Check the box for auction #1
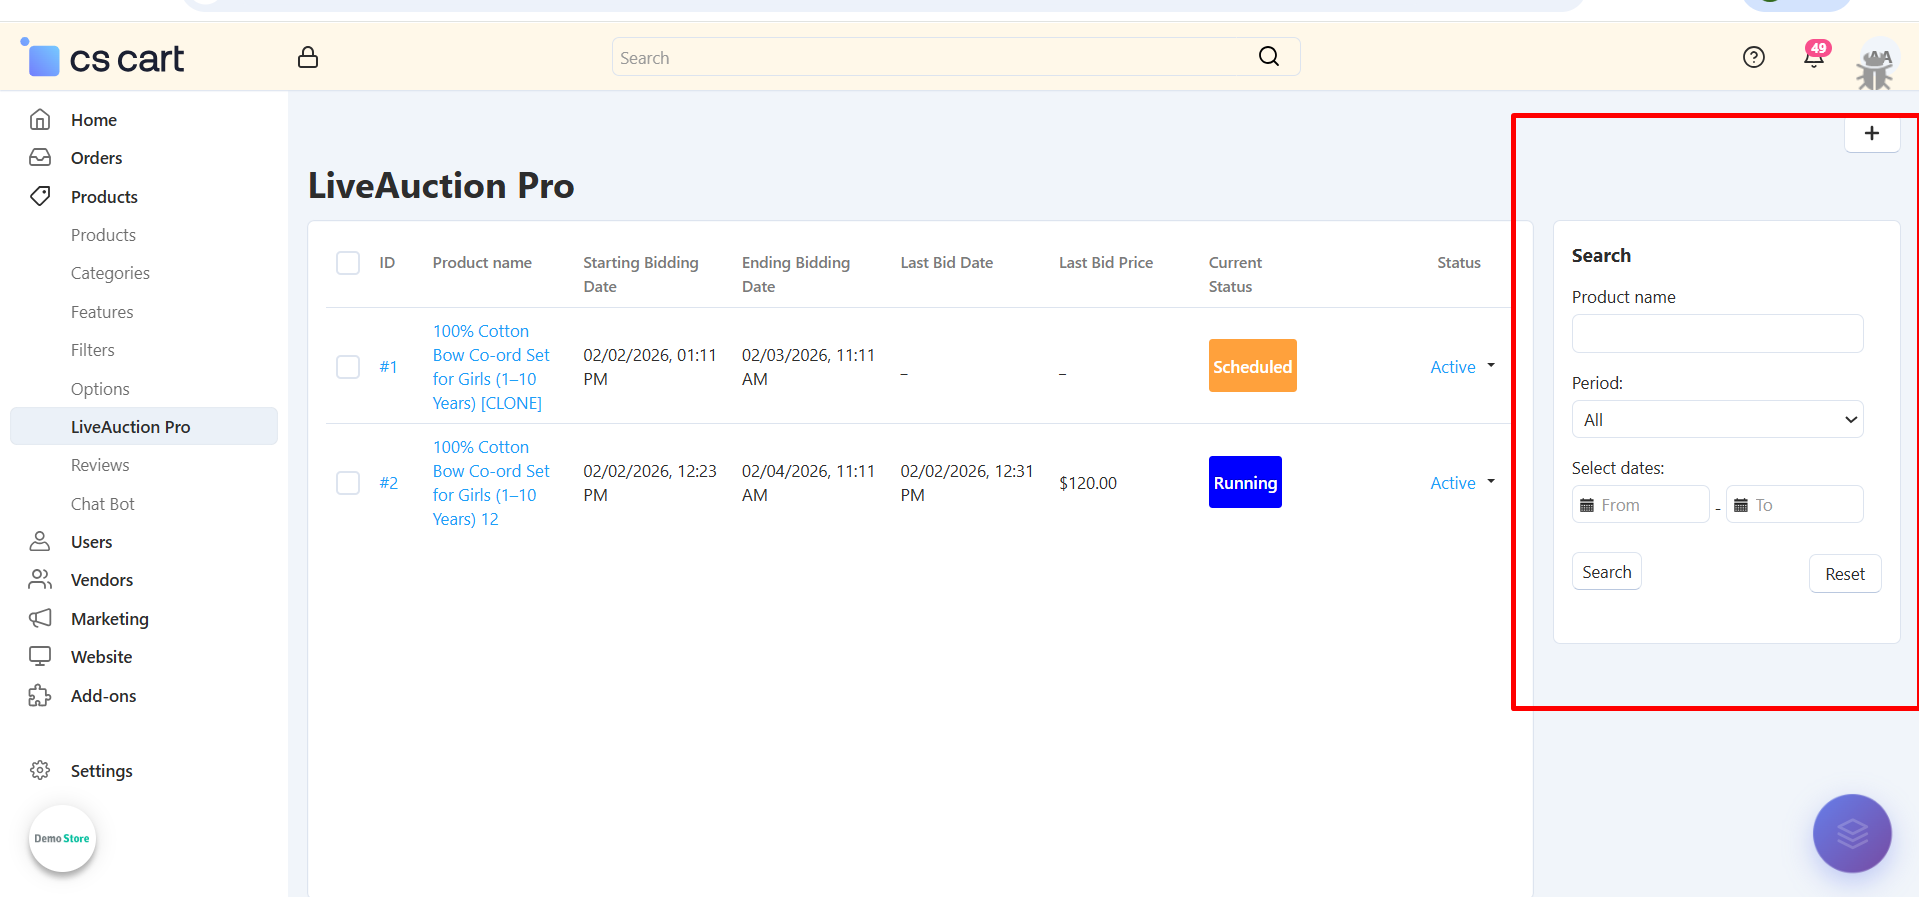Image resolution: width=1919 pixels, height=897 pixels. [x=348, y=367]
